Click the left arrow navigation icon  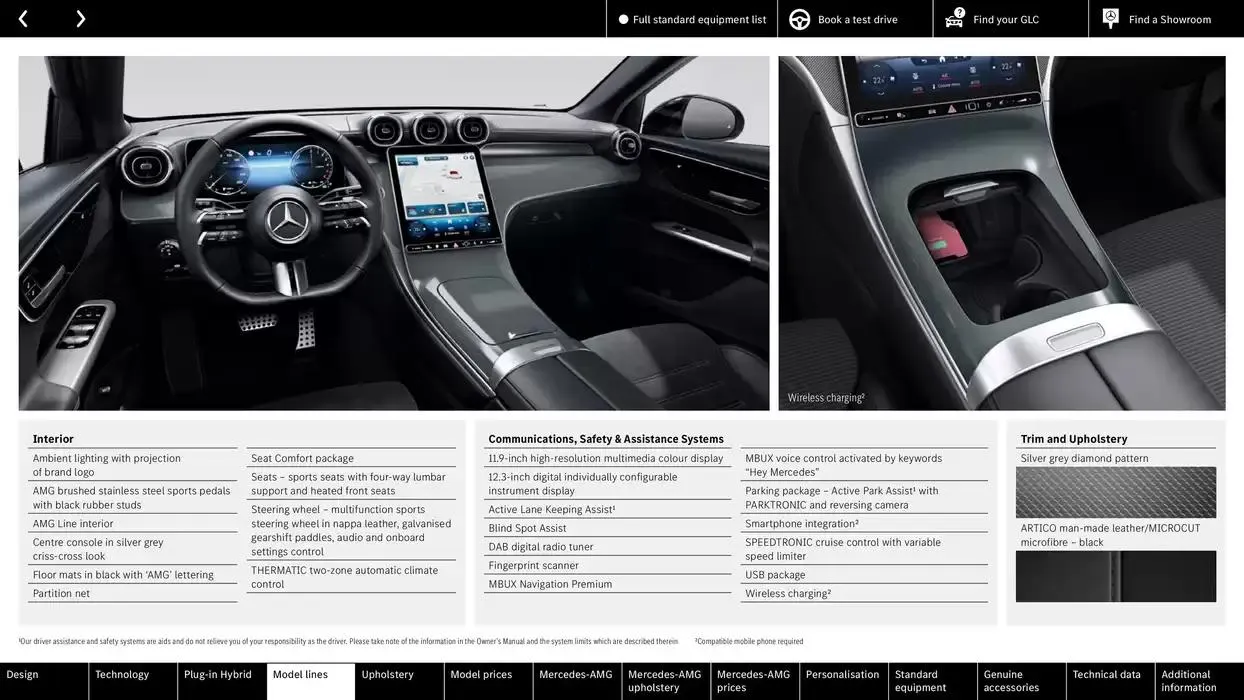tap(22, 18)
